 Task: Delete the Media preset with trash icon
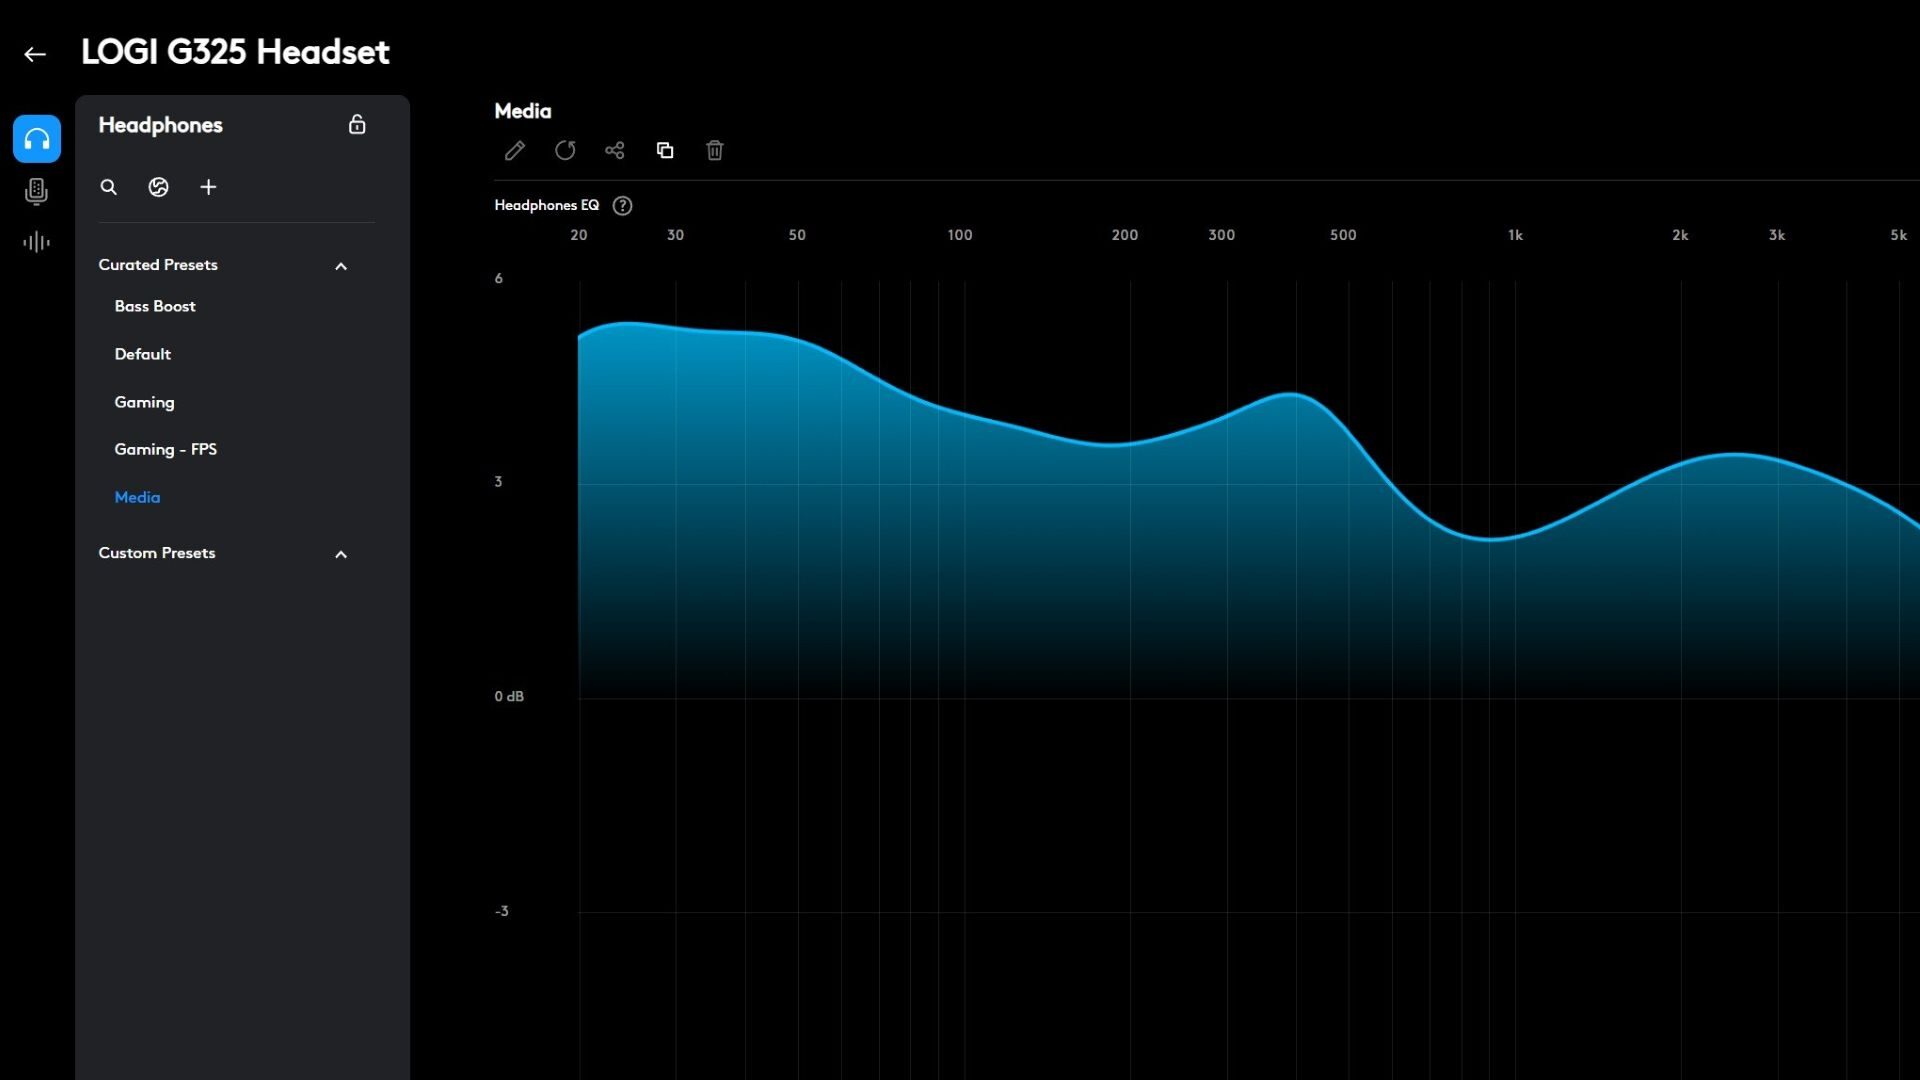tap(715, 150)
